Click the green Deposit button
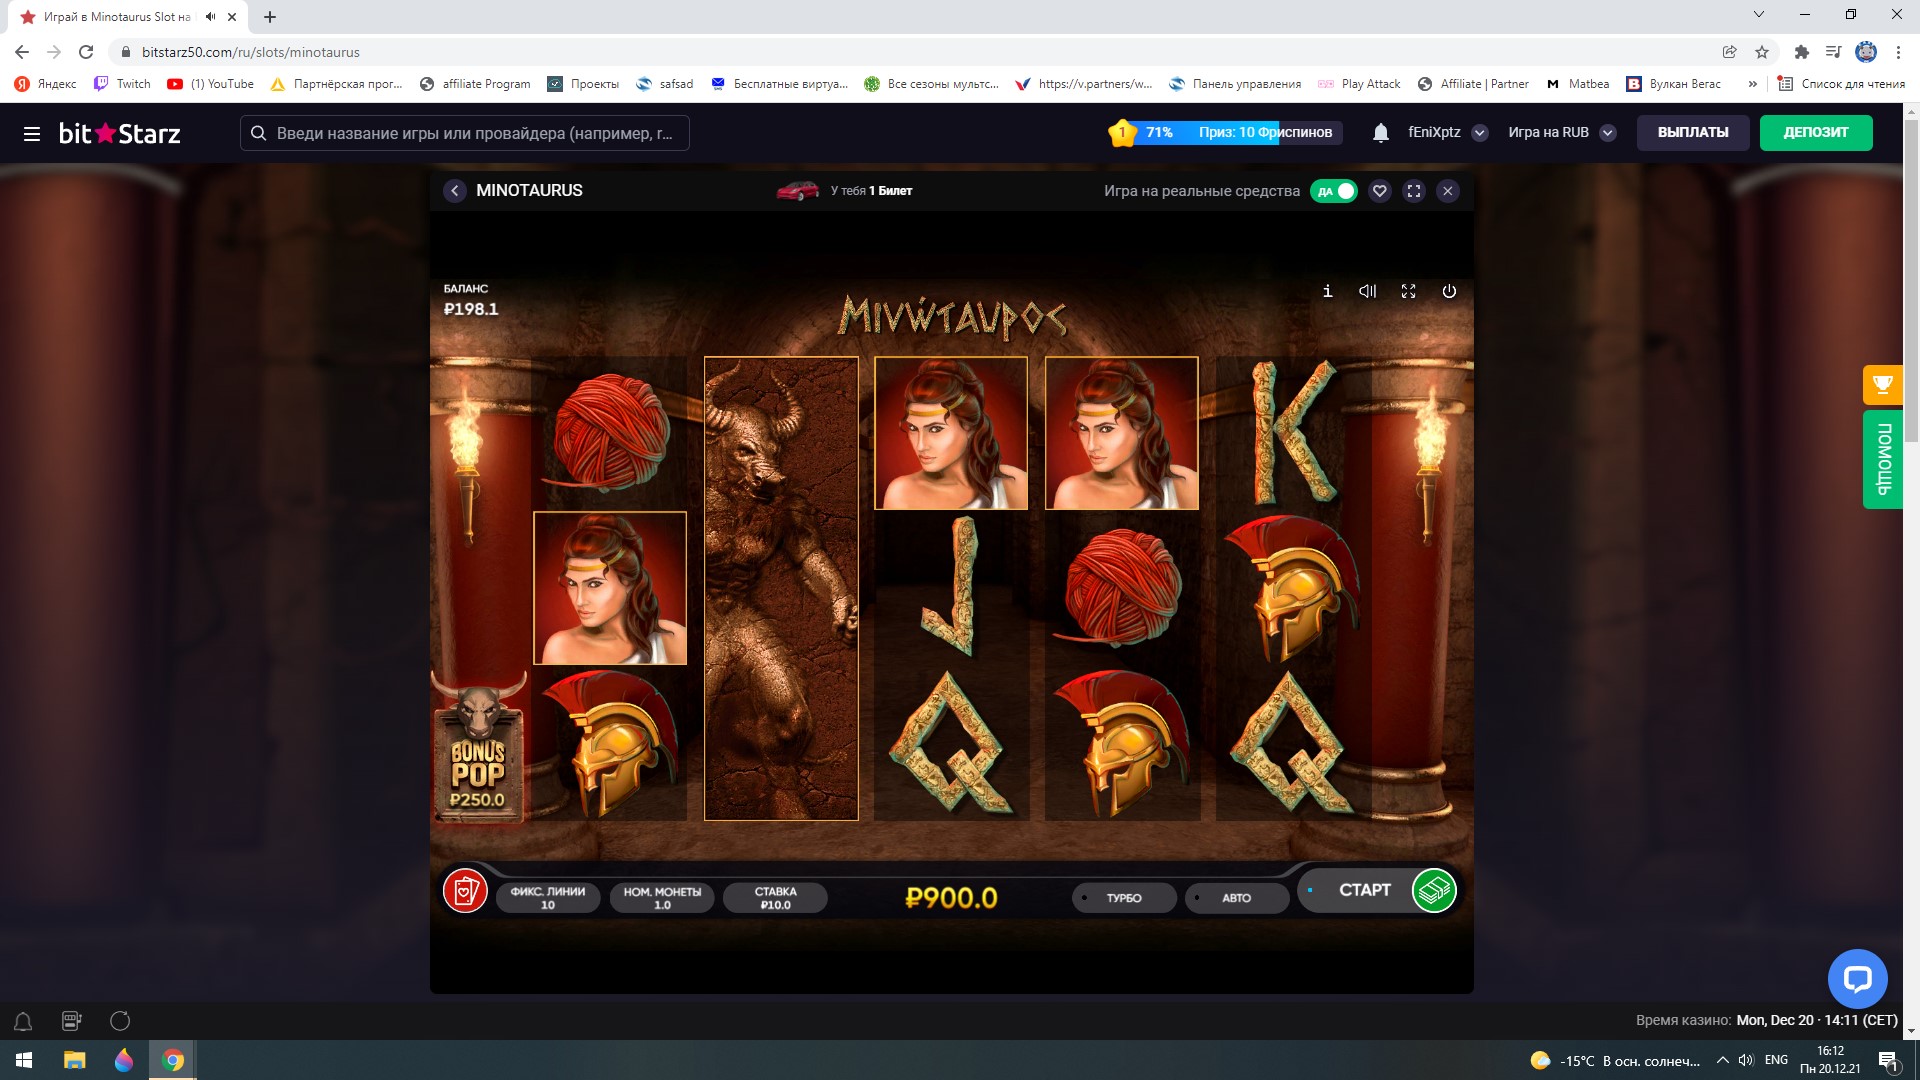The height and width of the screenshot is (1080, 1920). [x=1815, y=132]
